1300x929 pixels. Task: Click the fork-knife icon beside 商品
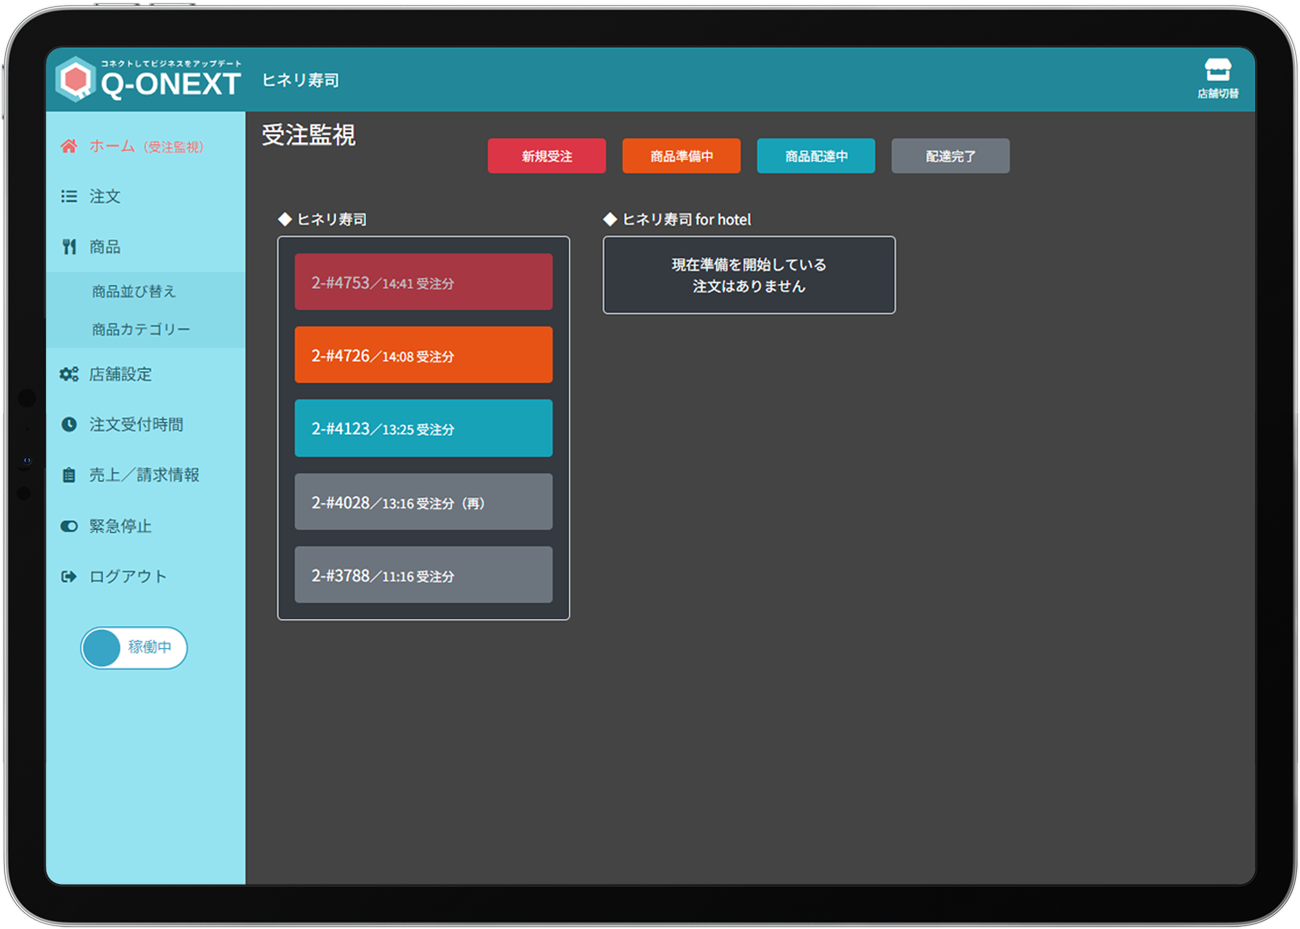(x=68, y=247)
